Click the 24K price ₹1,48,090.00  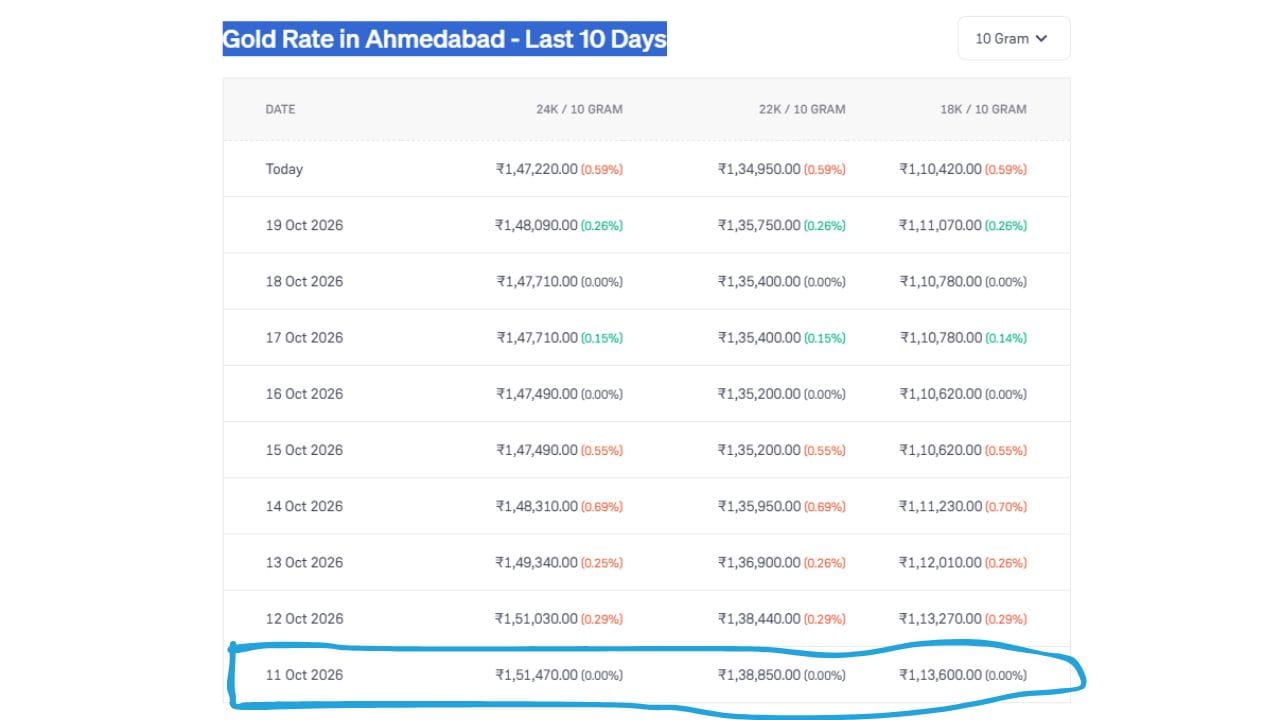(536, 225)
